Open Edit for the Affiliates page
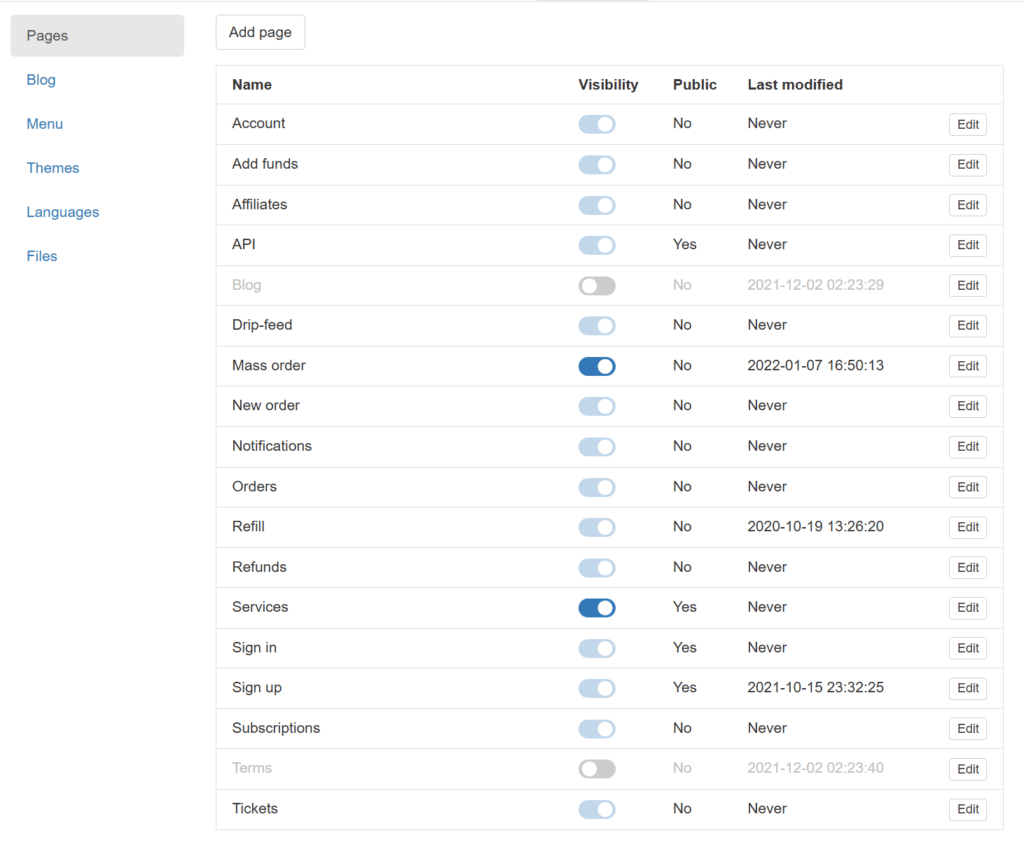The image size is (1024, 847). [x=967, y=205]
